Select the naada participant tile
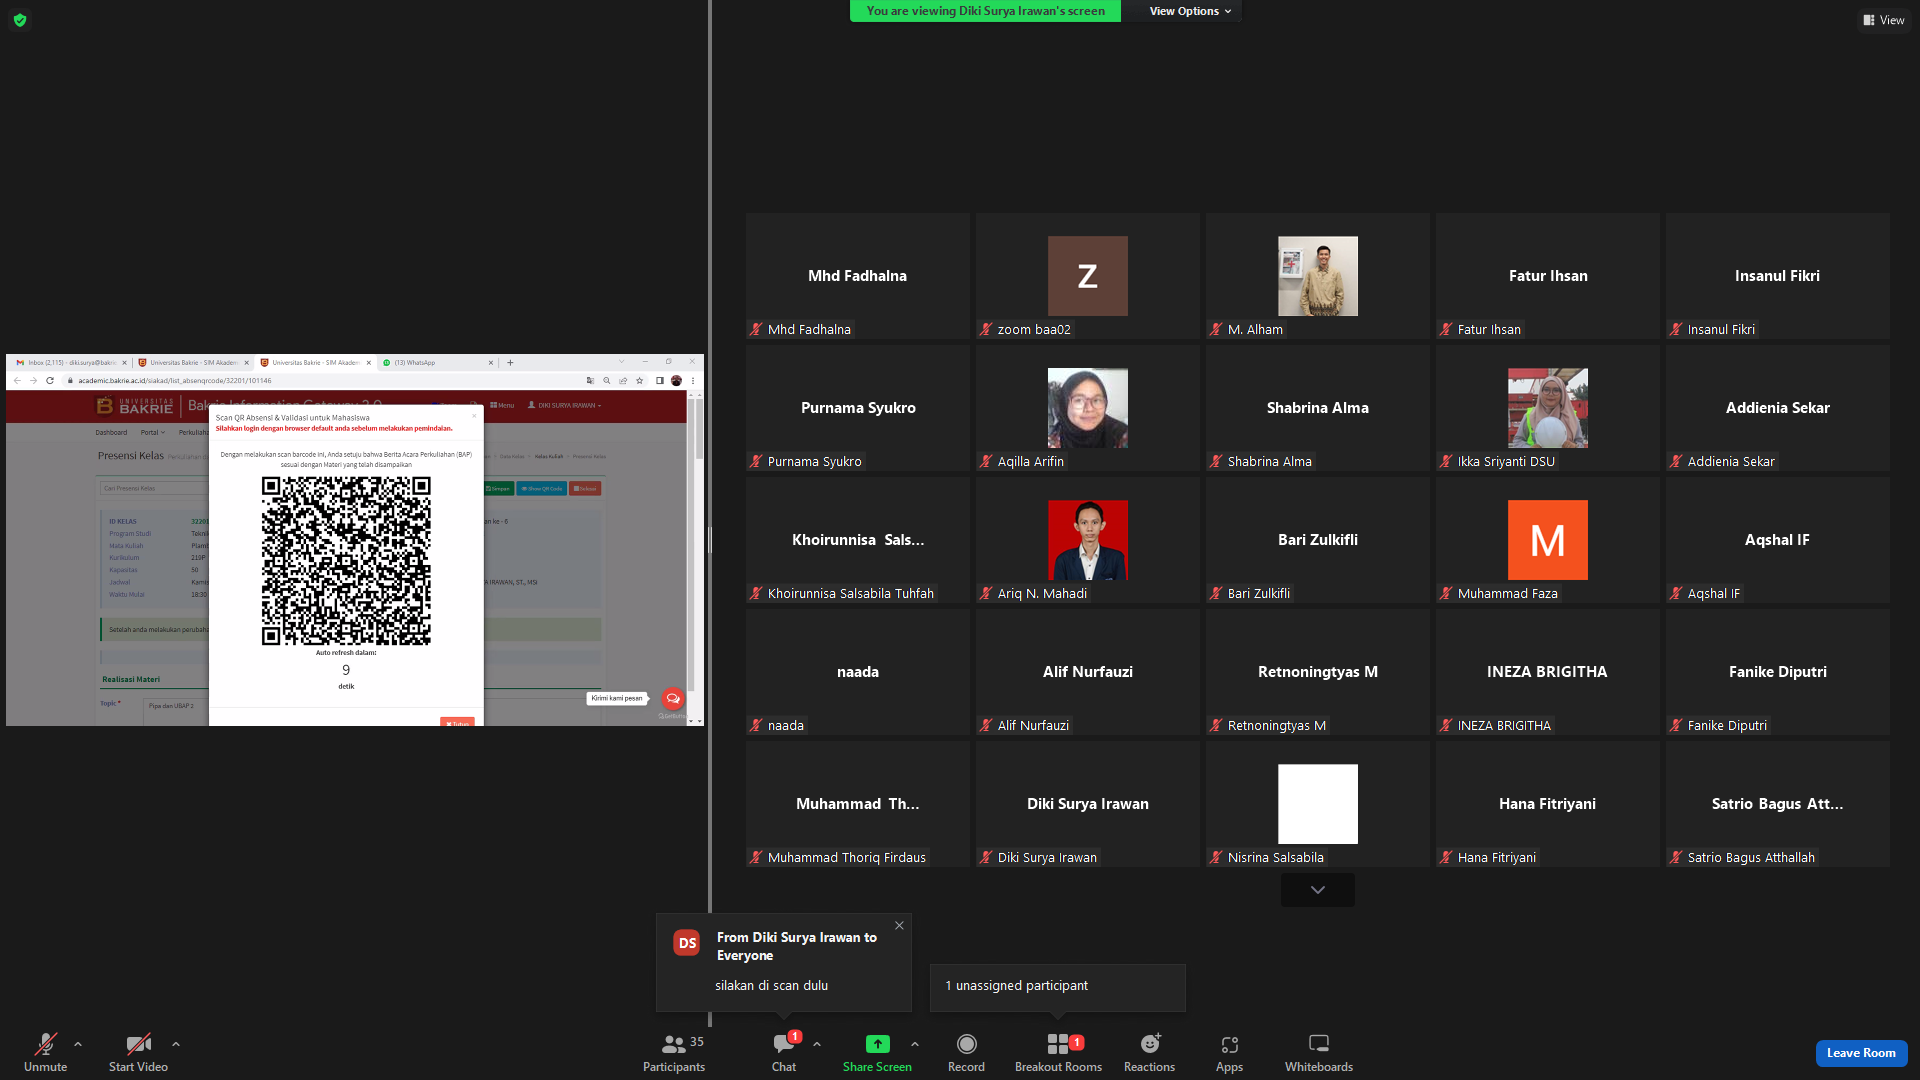This screenshot has height=1080, width=1920. [858, 672]
